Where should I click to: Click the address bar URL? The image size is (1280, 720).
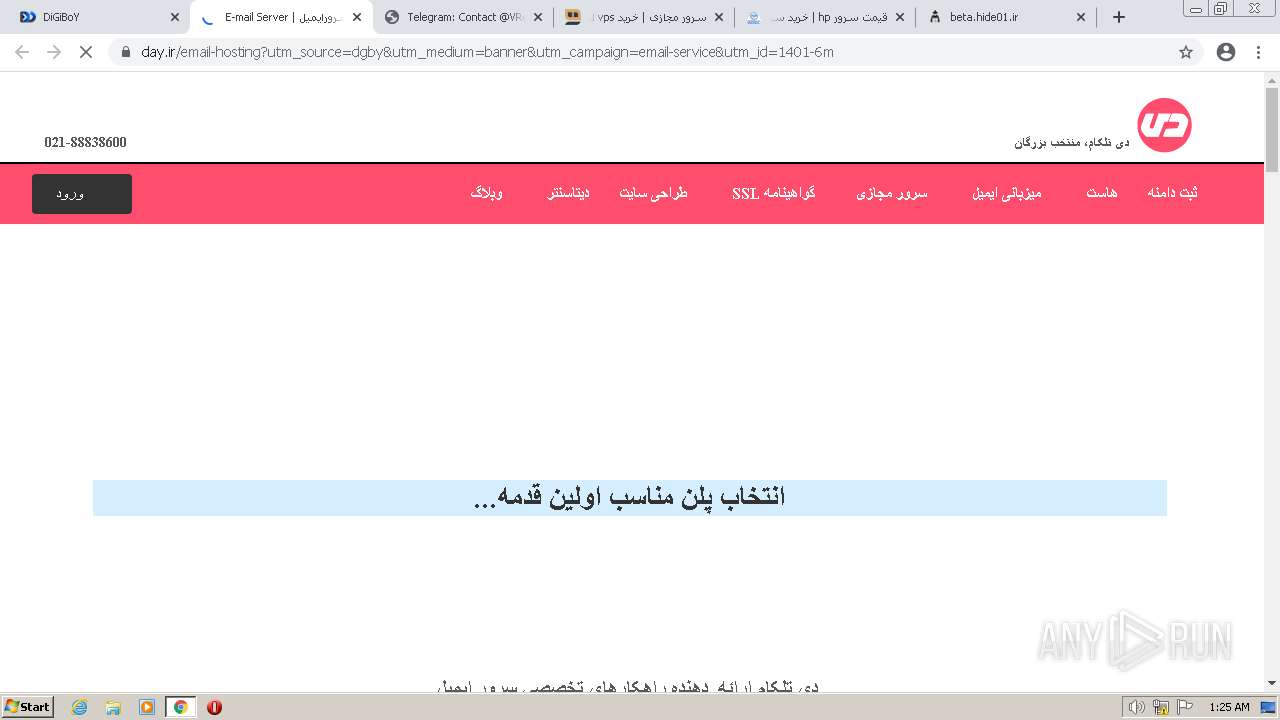tap(487, 52)
